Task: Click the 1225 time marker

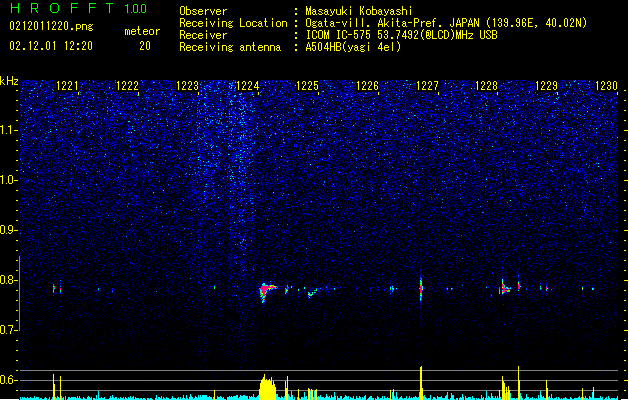Action: 307,85
